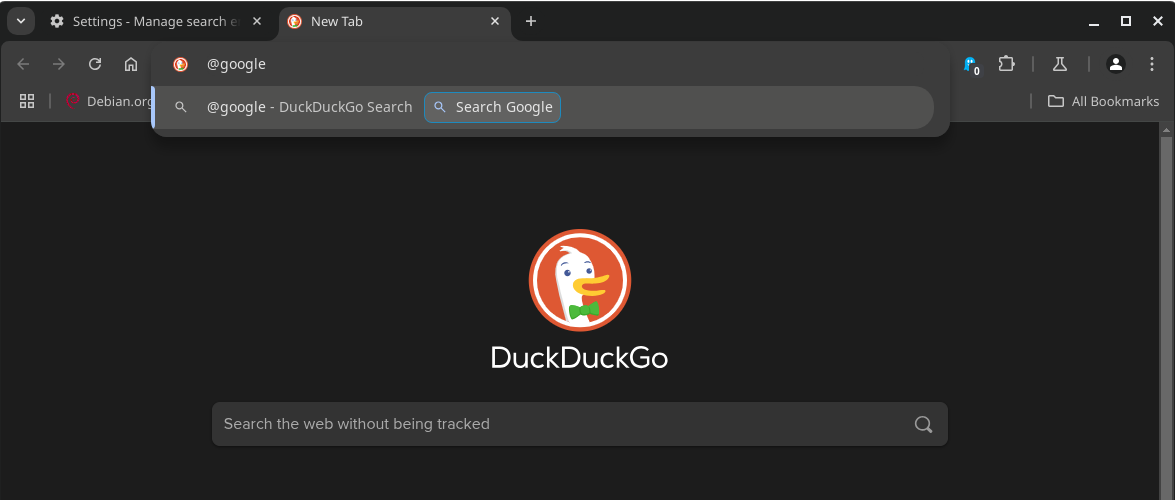This screenshot has height=500, width=1175.
Task: Click the Search Google button
Action: (492, 107)
